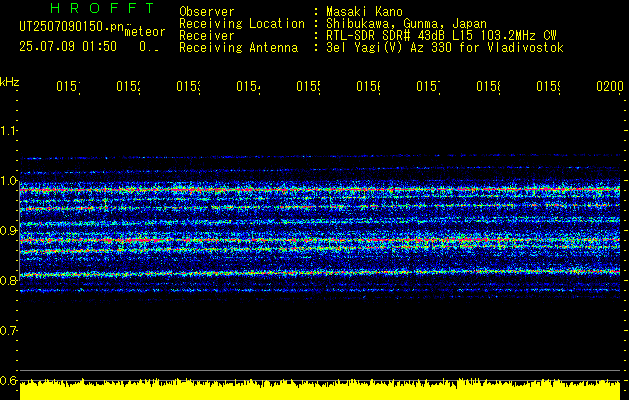Click the RTL-SDR SDR# 103.2MHz receiver text
The width and height of the screenshot is (629, 400).
pos(441,36)
